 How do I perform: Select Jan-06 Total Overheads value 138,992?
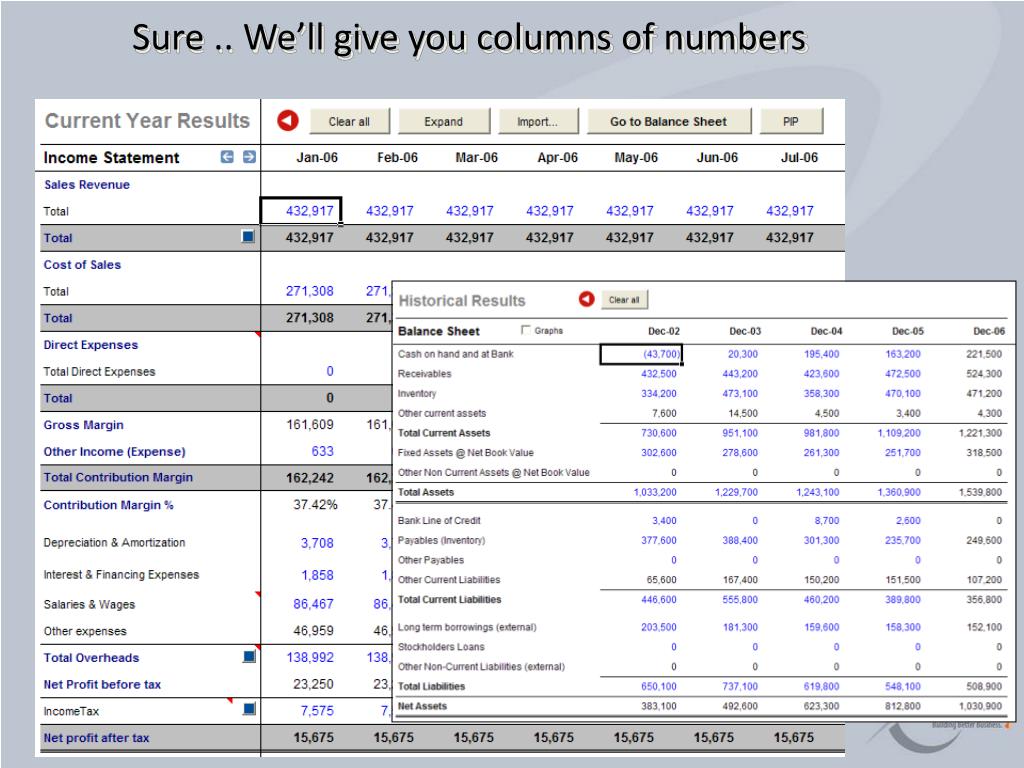310,658
